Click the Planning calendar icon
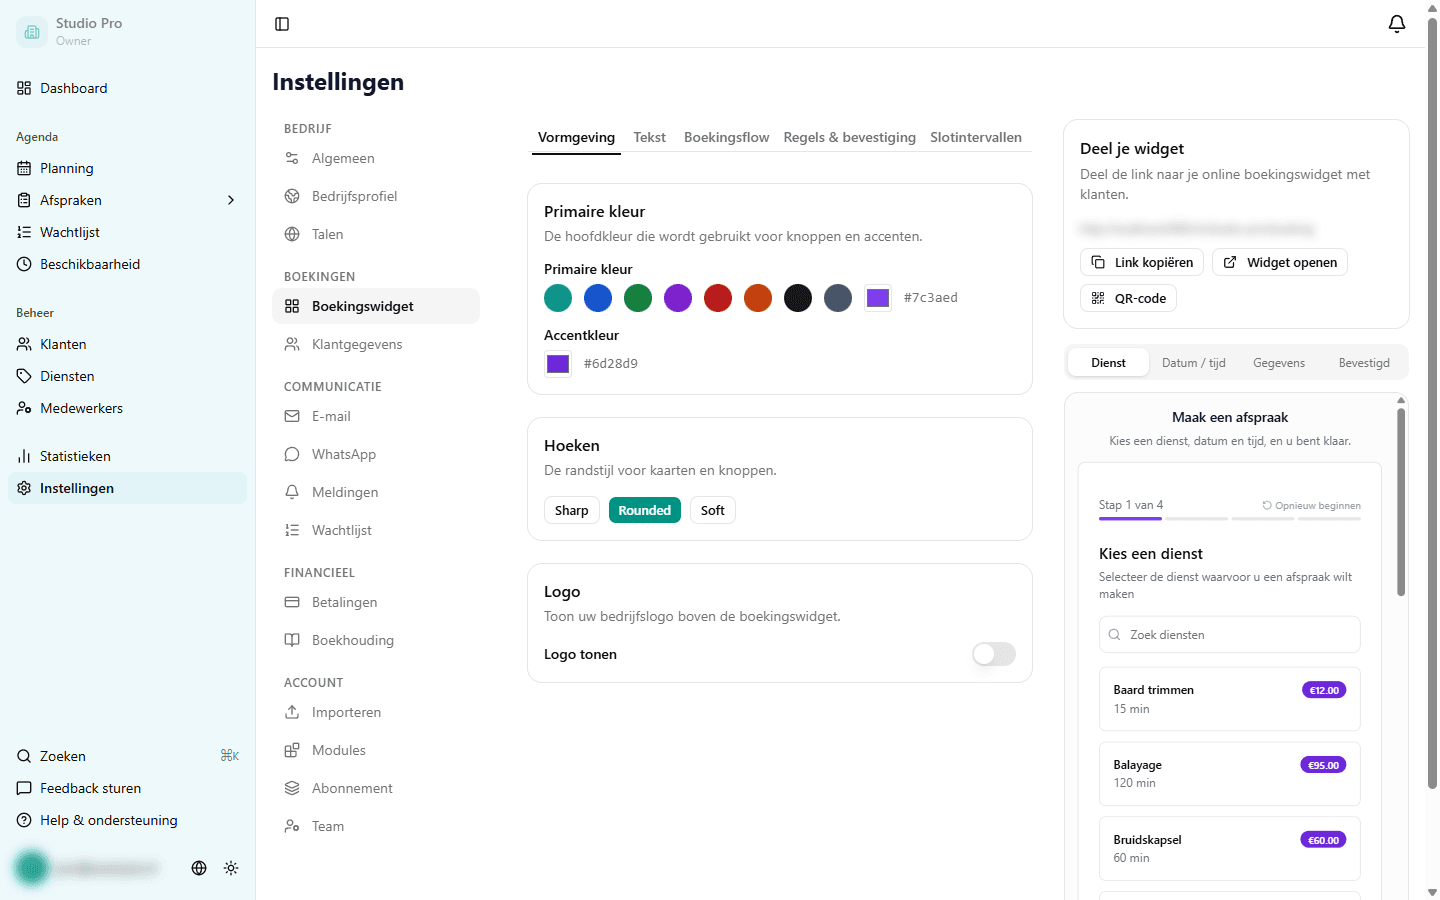1440x900 pixels. (24, 168)
